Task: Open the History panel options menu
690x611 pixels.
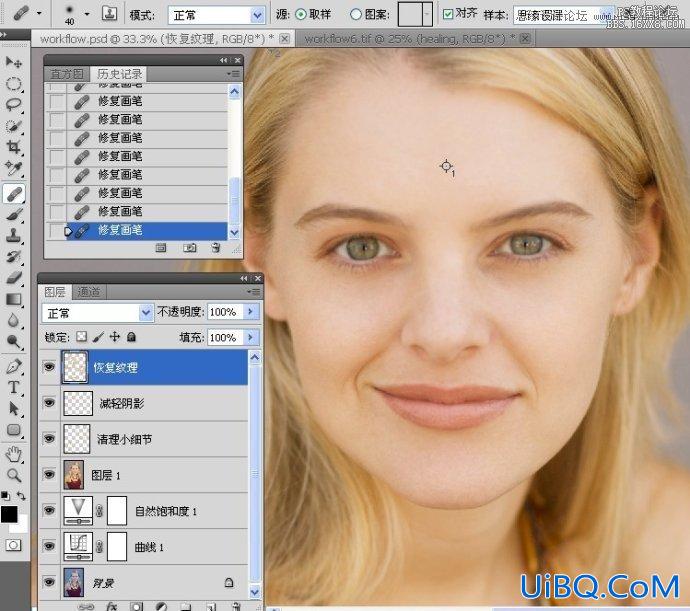Action: (x=233, y=74)
